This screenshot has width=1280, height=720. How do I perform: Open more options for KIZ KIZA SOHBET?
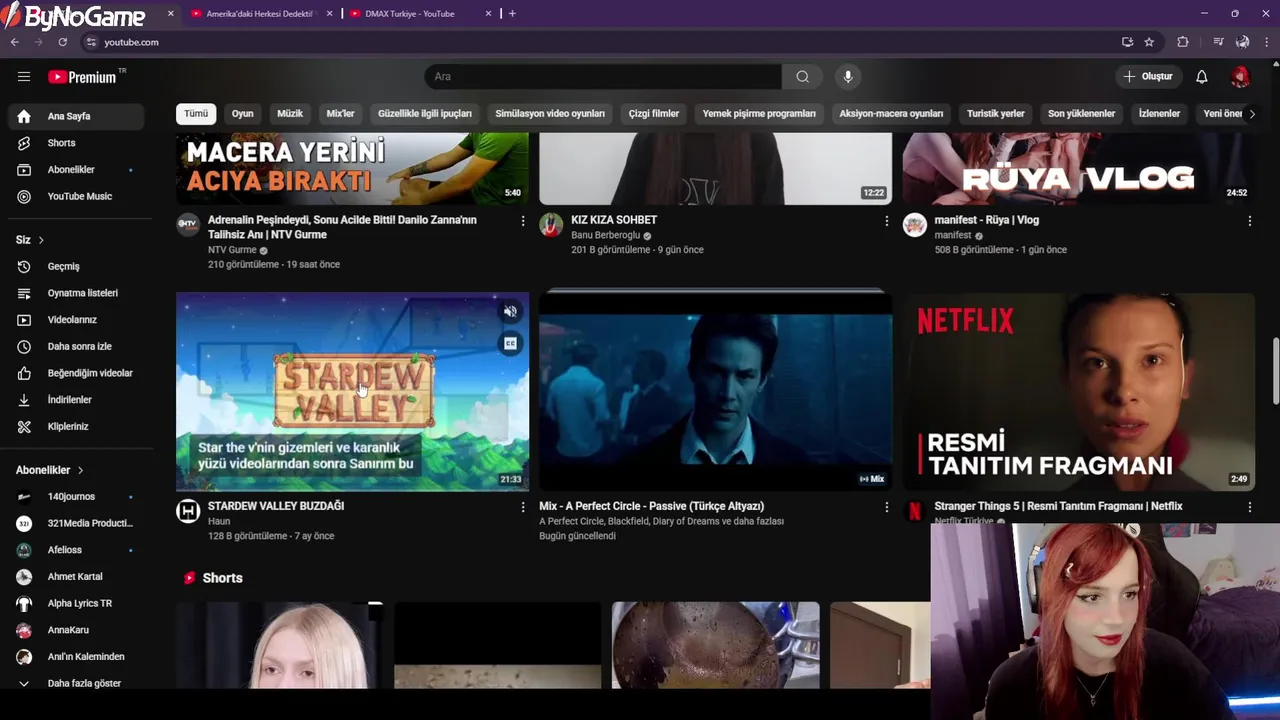pos(886,221)
